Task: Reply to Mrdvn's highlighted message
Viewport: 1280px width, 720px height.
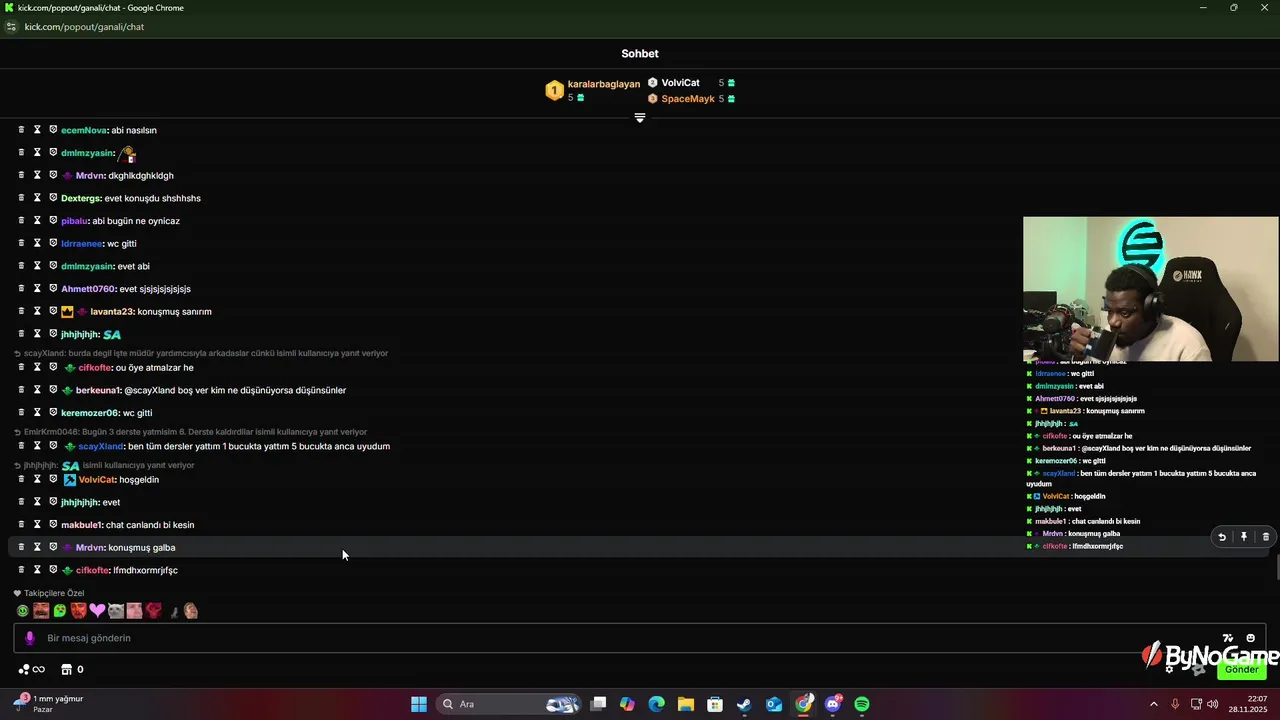Action: pyautogui.click(x=1221, y=537)
